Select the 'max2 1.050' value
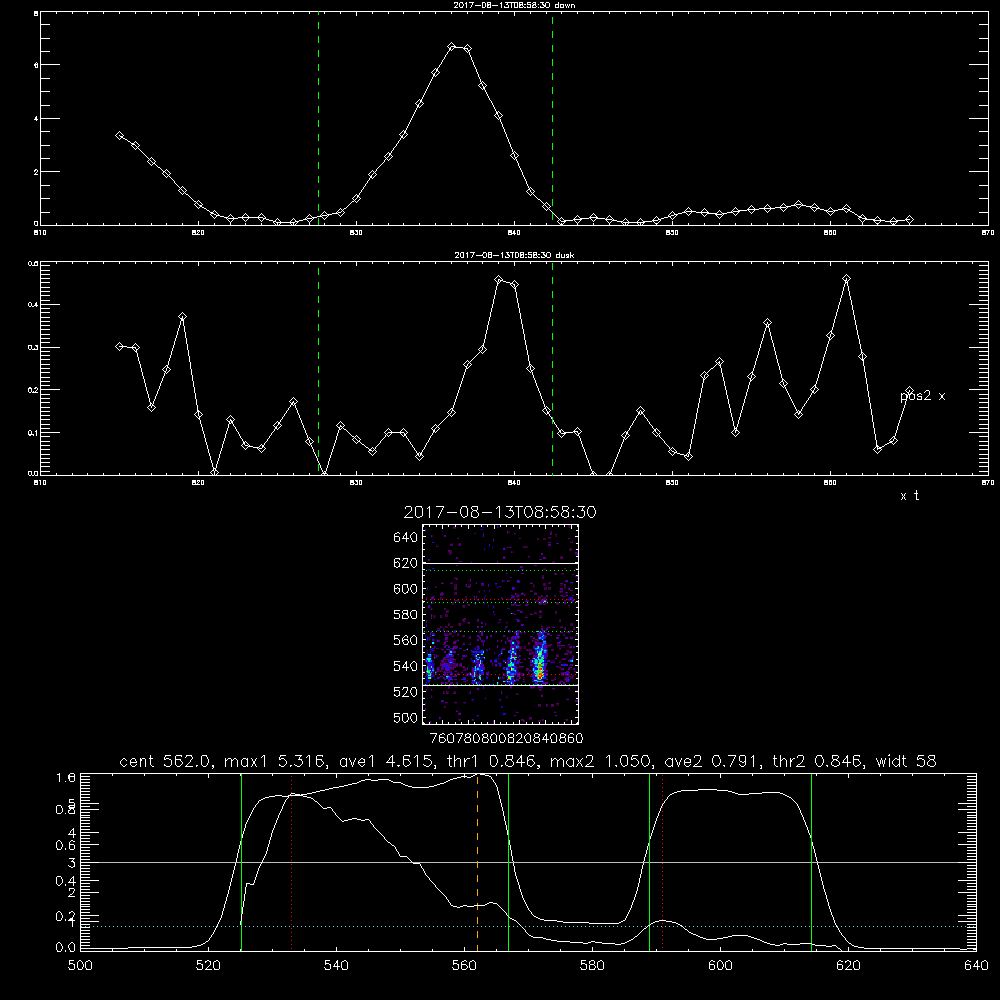The width and height of the screenshot is (1000, 1000). pos(601,761)
